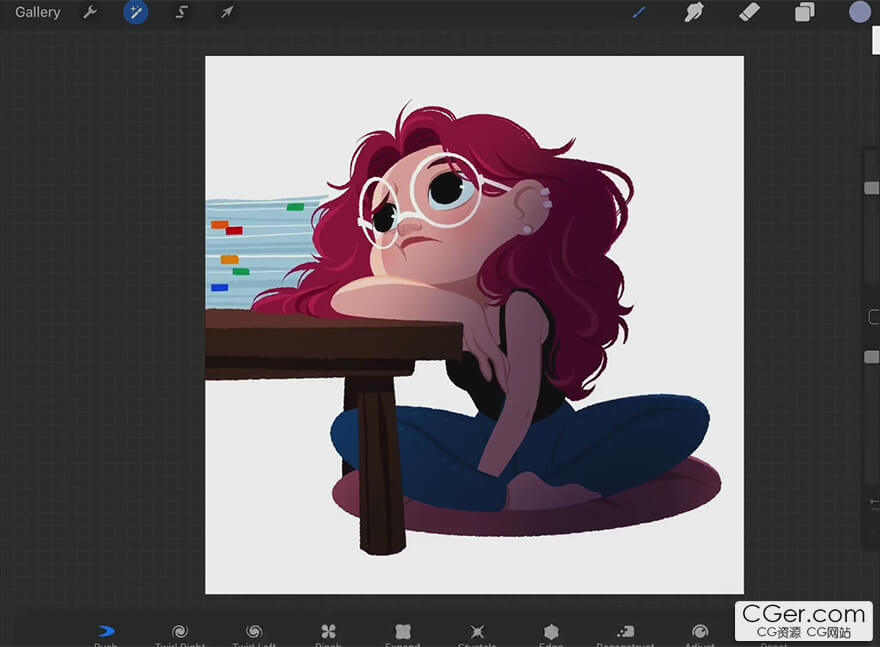Open the Actions wrench menu
880x647 pixels.
(x=90, y=12)
